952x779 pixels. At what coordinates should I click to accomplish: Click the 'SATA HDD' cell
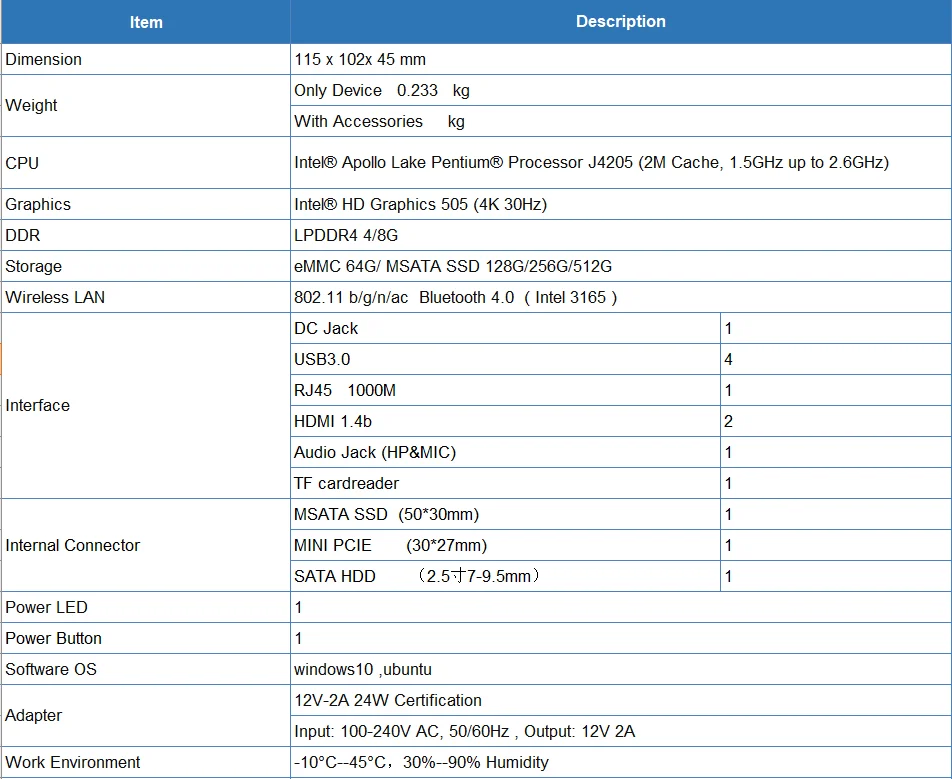[505, 576]
